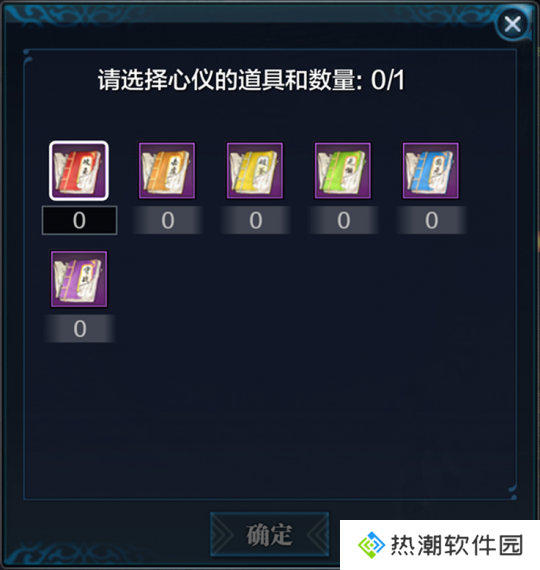
Task: Click the right arrow decoration on 确定 button
Action: point(316,535)
